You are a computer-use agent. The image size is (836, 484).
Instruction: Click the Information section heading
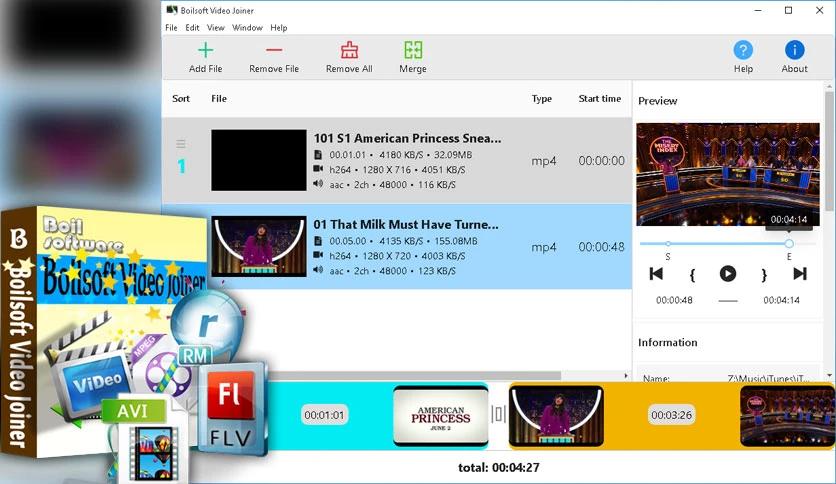pos(668,342)
